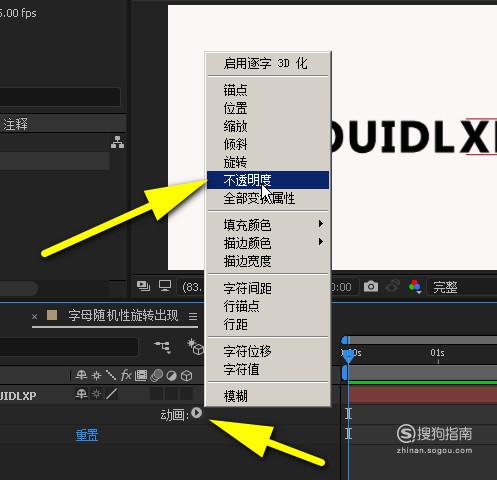Choose 全部变换属性 menu entry
The height and width of the screenshot is (480, 497).
(268, 199)
